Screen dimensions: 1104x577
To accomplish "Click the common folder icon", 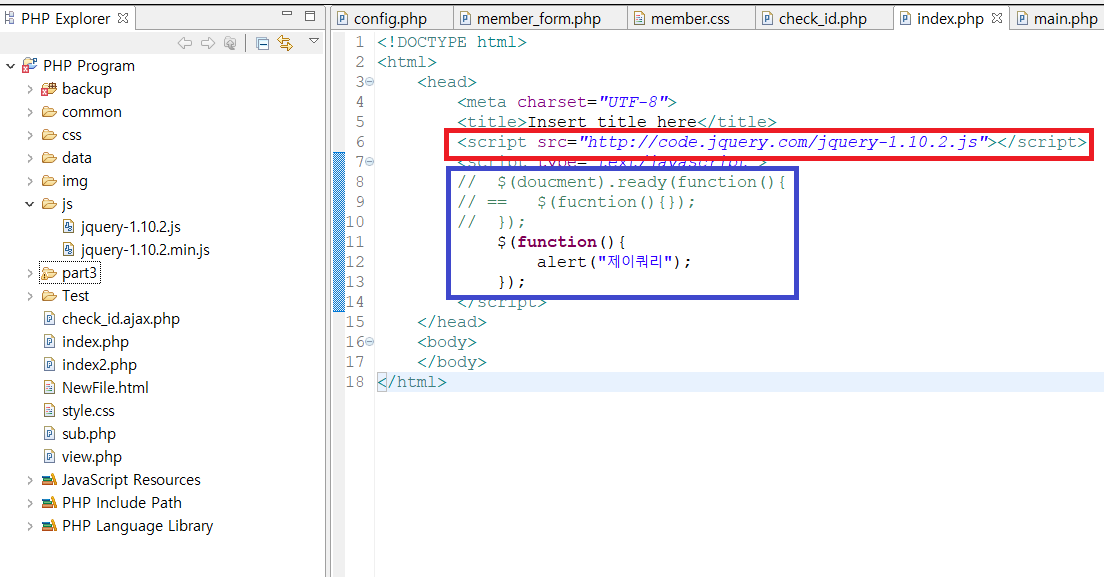I will 49,112.
